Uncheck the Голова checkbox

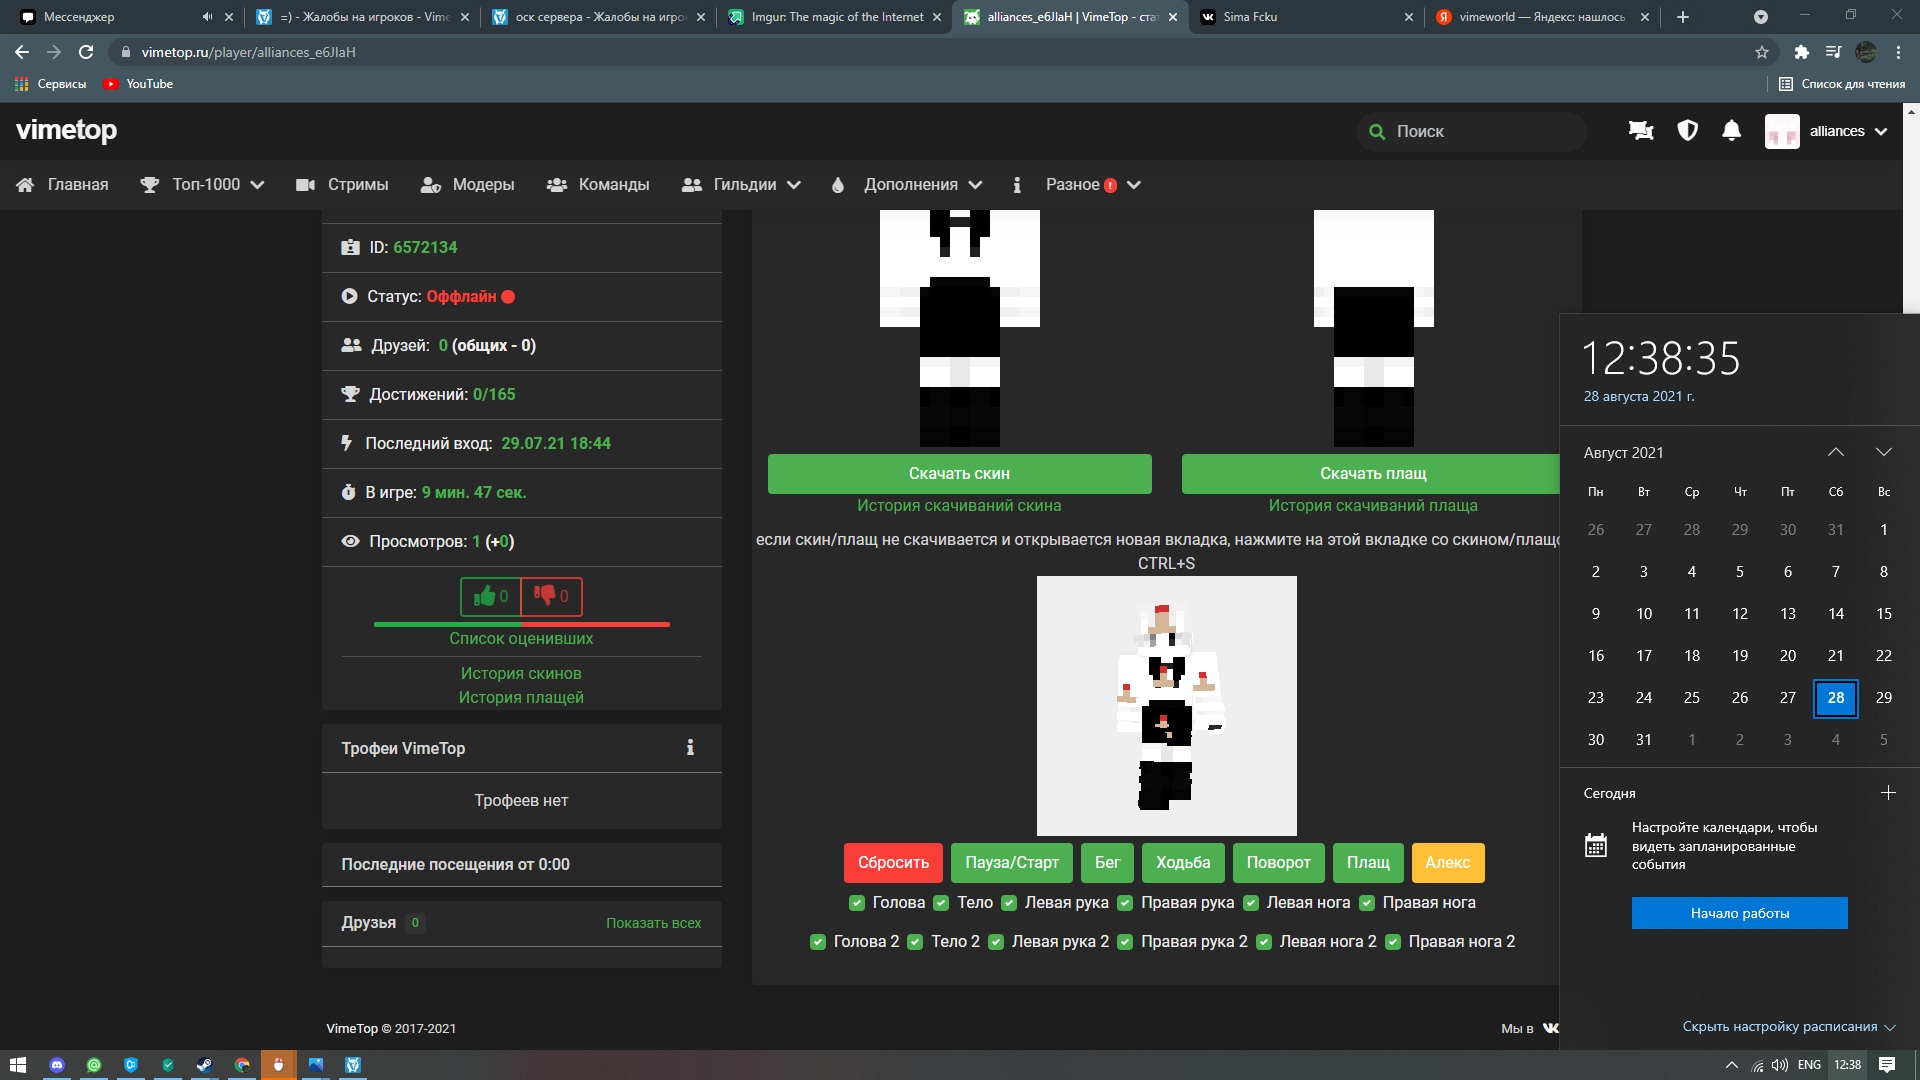coord(857,903)
